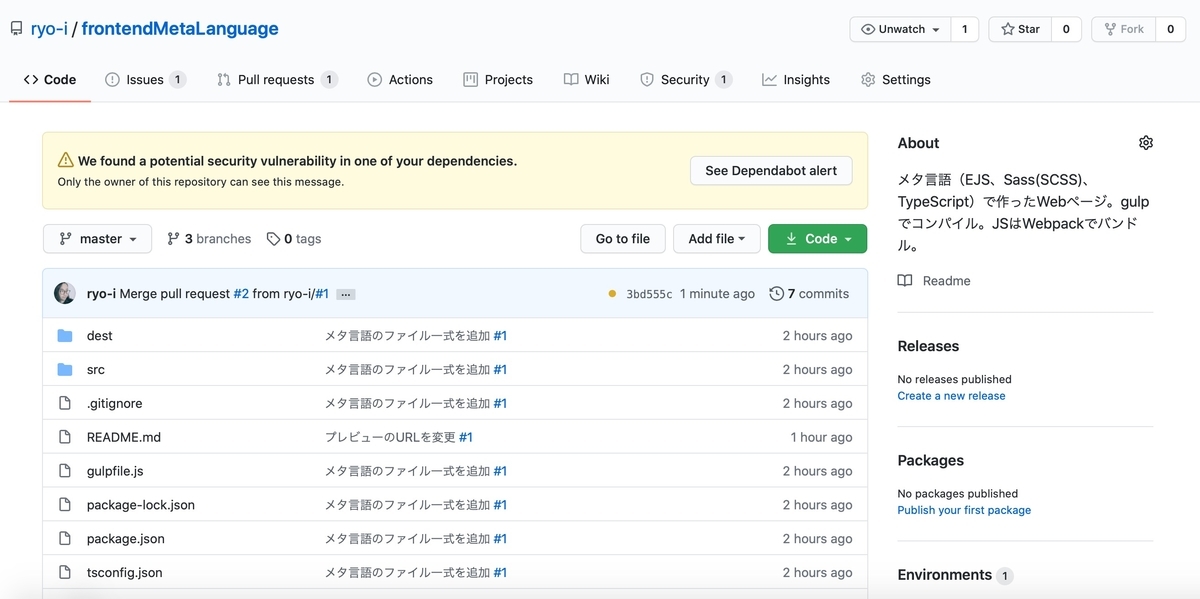1200x599 pixels.
Task: Open the Readme link in About
Action: pyautogui.click(x=946, y=281)
